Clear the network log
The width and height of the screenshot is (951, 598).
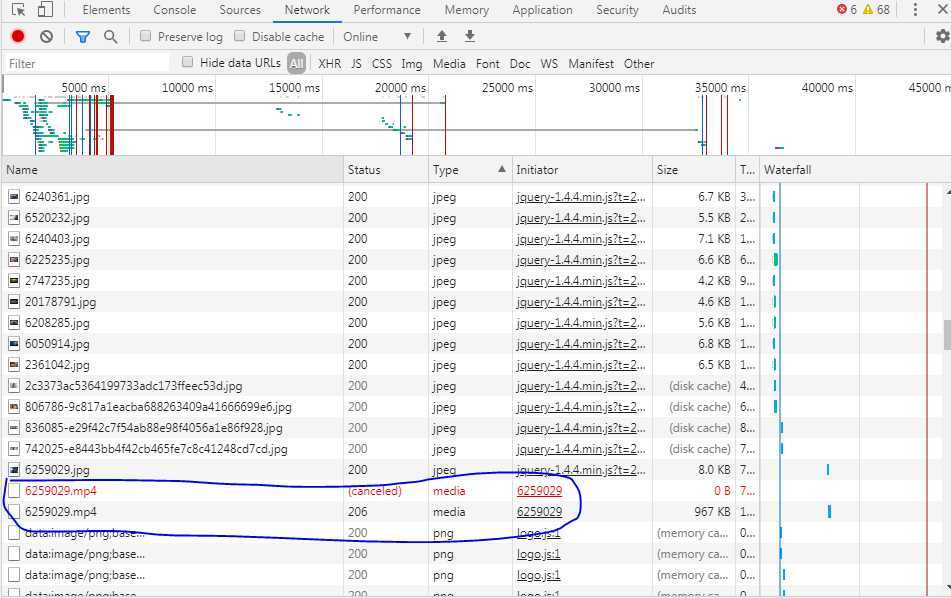(46, 36)
